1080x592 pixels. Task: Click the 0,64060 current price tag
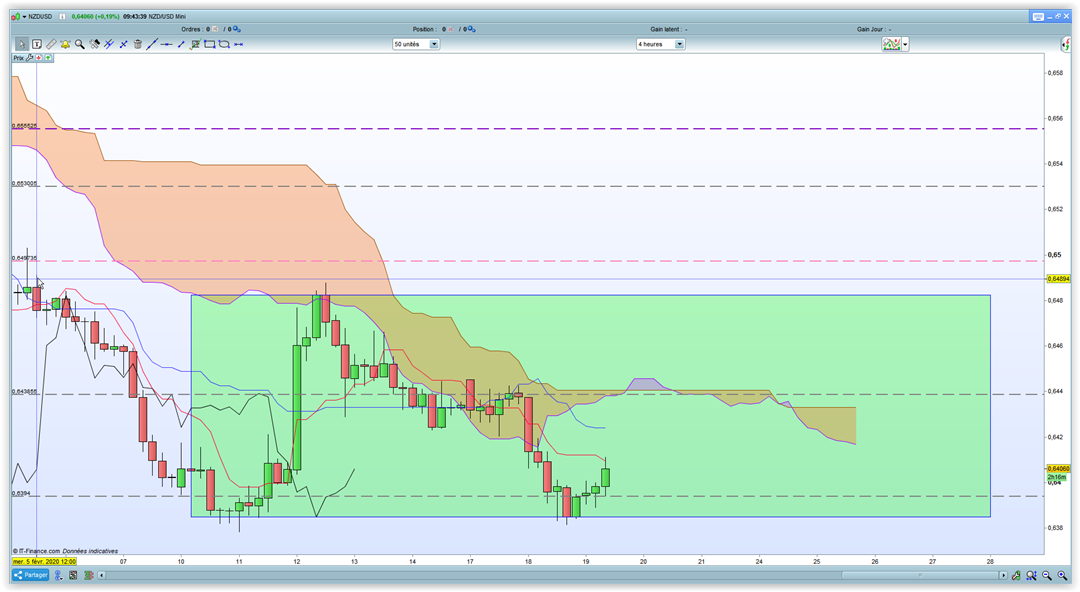1058,468
